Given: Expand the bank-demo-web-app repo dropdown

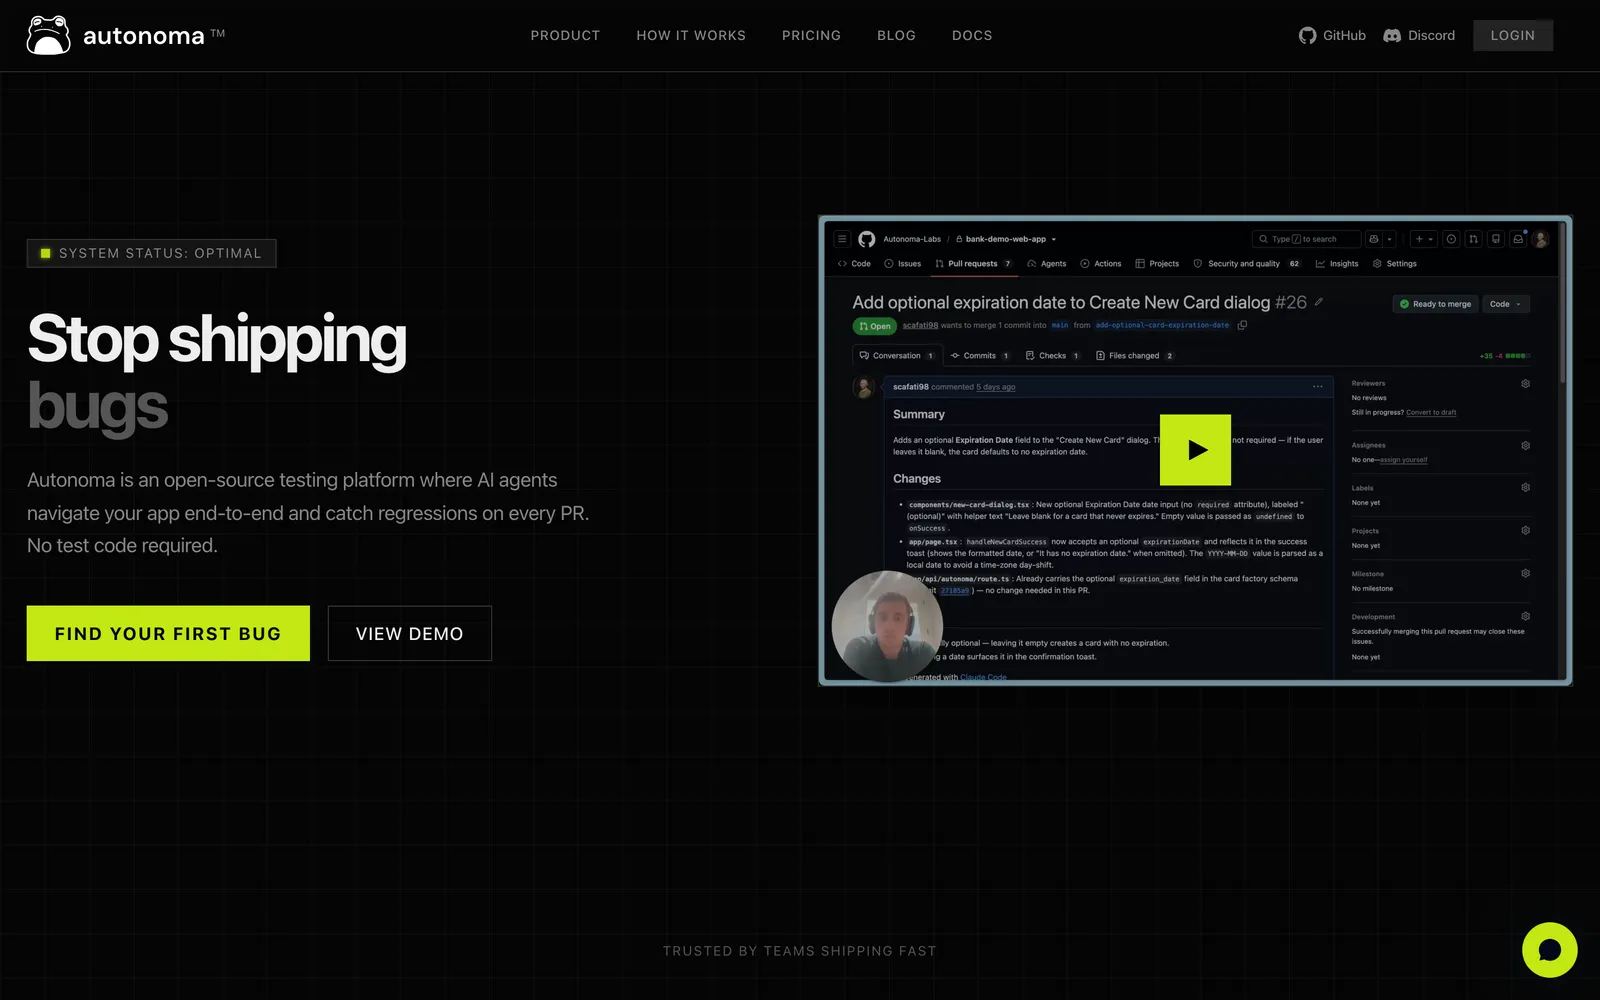Looking at the screenshot, I should click(x=1053, y=240).
